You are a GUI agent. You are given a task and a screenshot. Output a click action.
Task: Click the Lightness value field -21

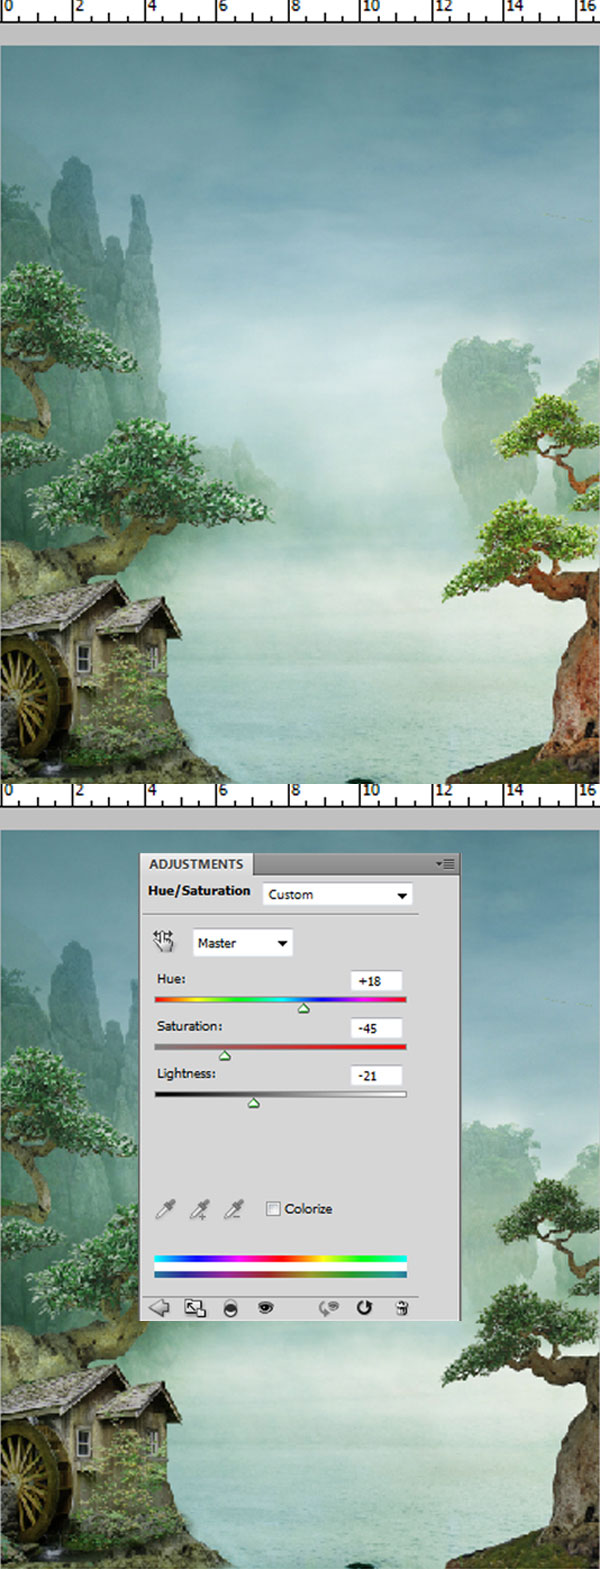coord(376,1076)
